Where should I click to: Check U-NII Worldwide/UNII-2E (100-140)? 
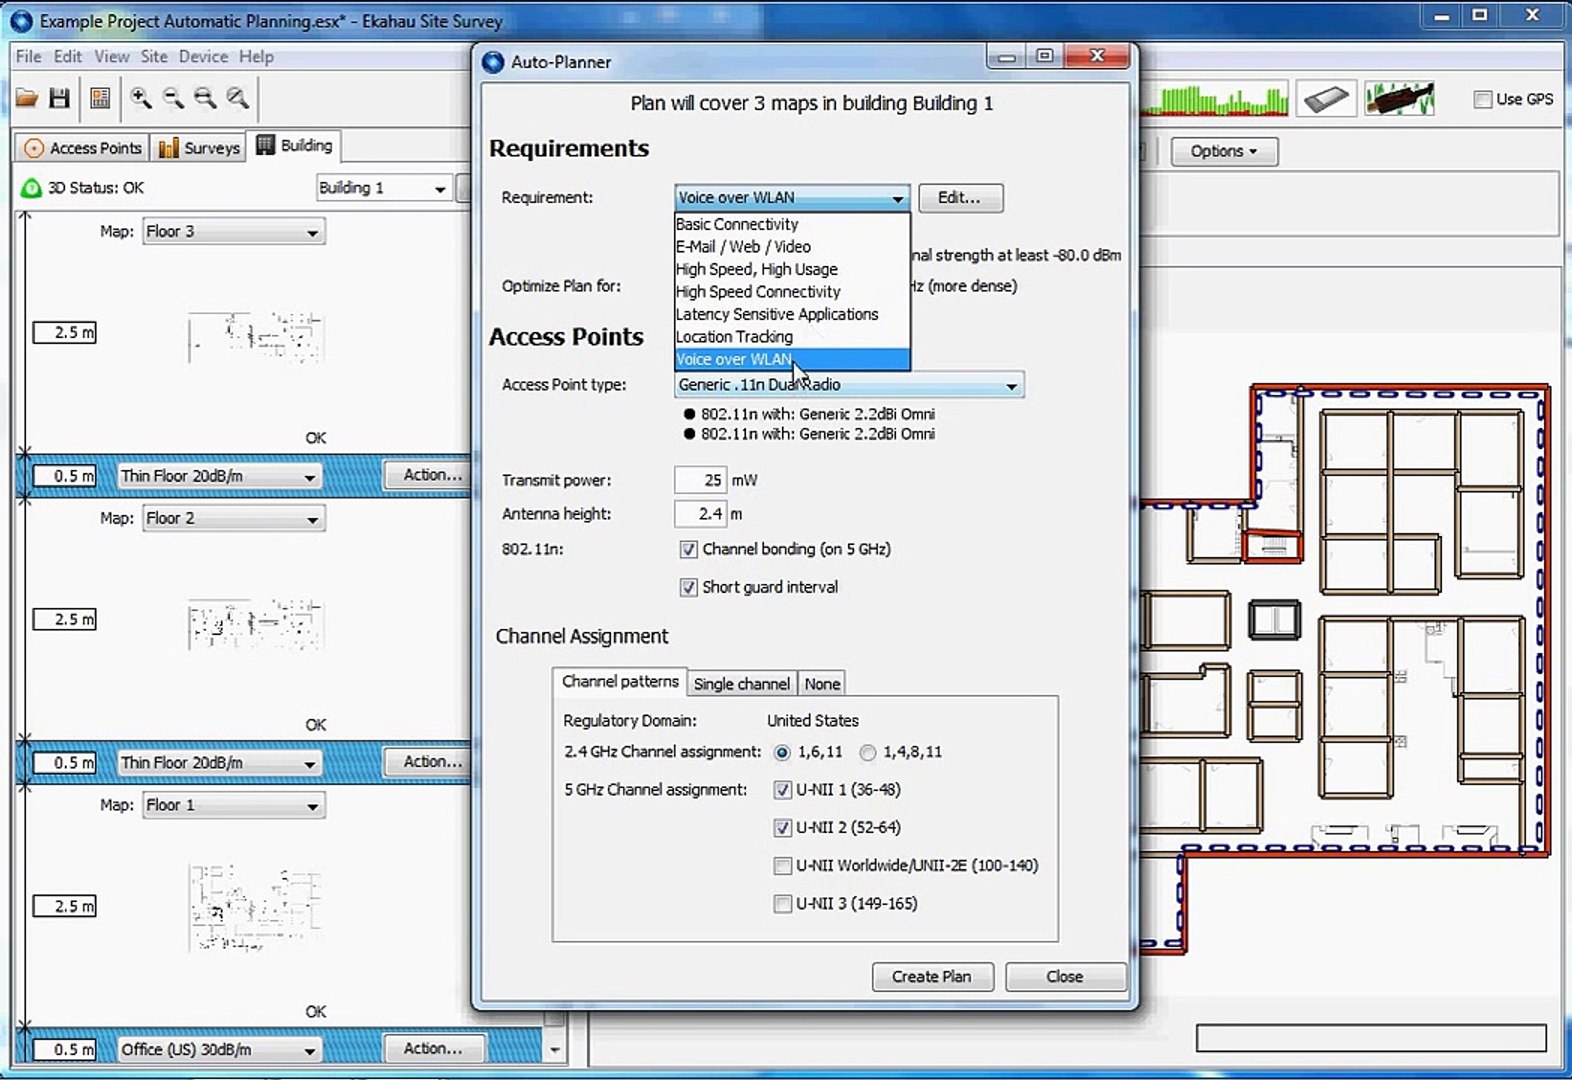click(783, 866)
